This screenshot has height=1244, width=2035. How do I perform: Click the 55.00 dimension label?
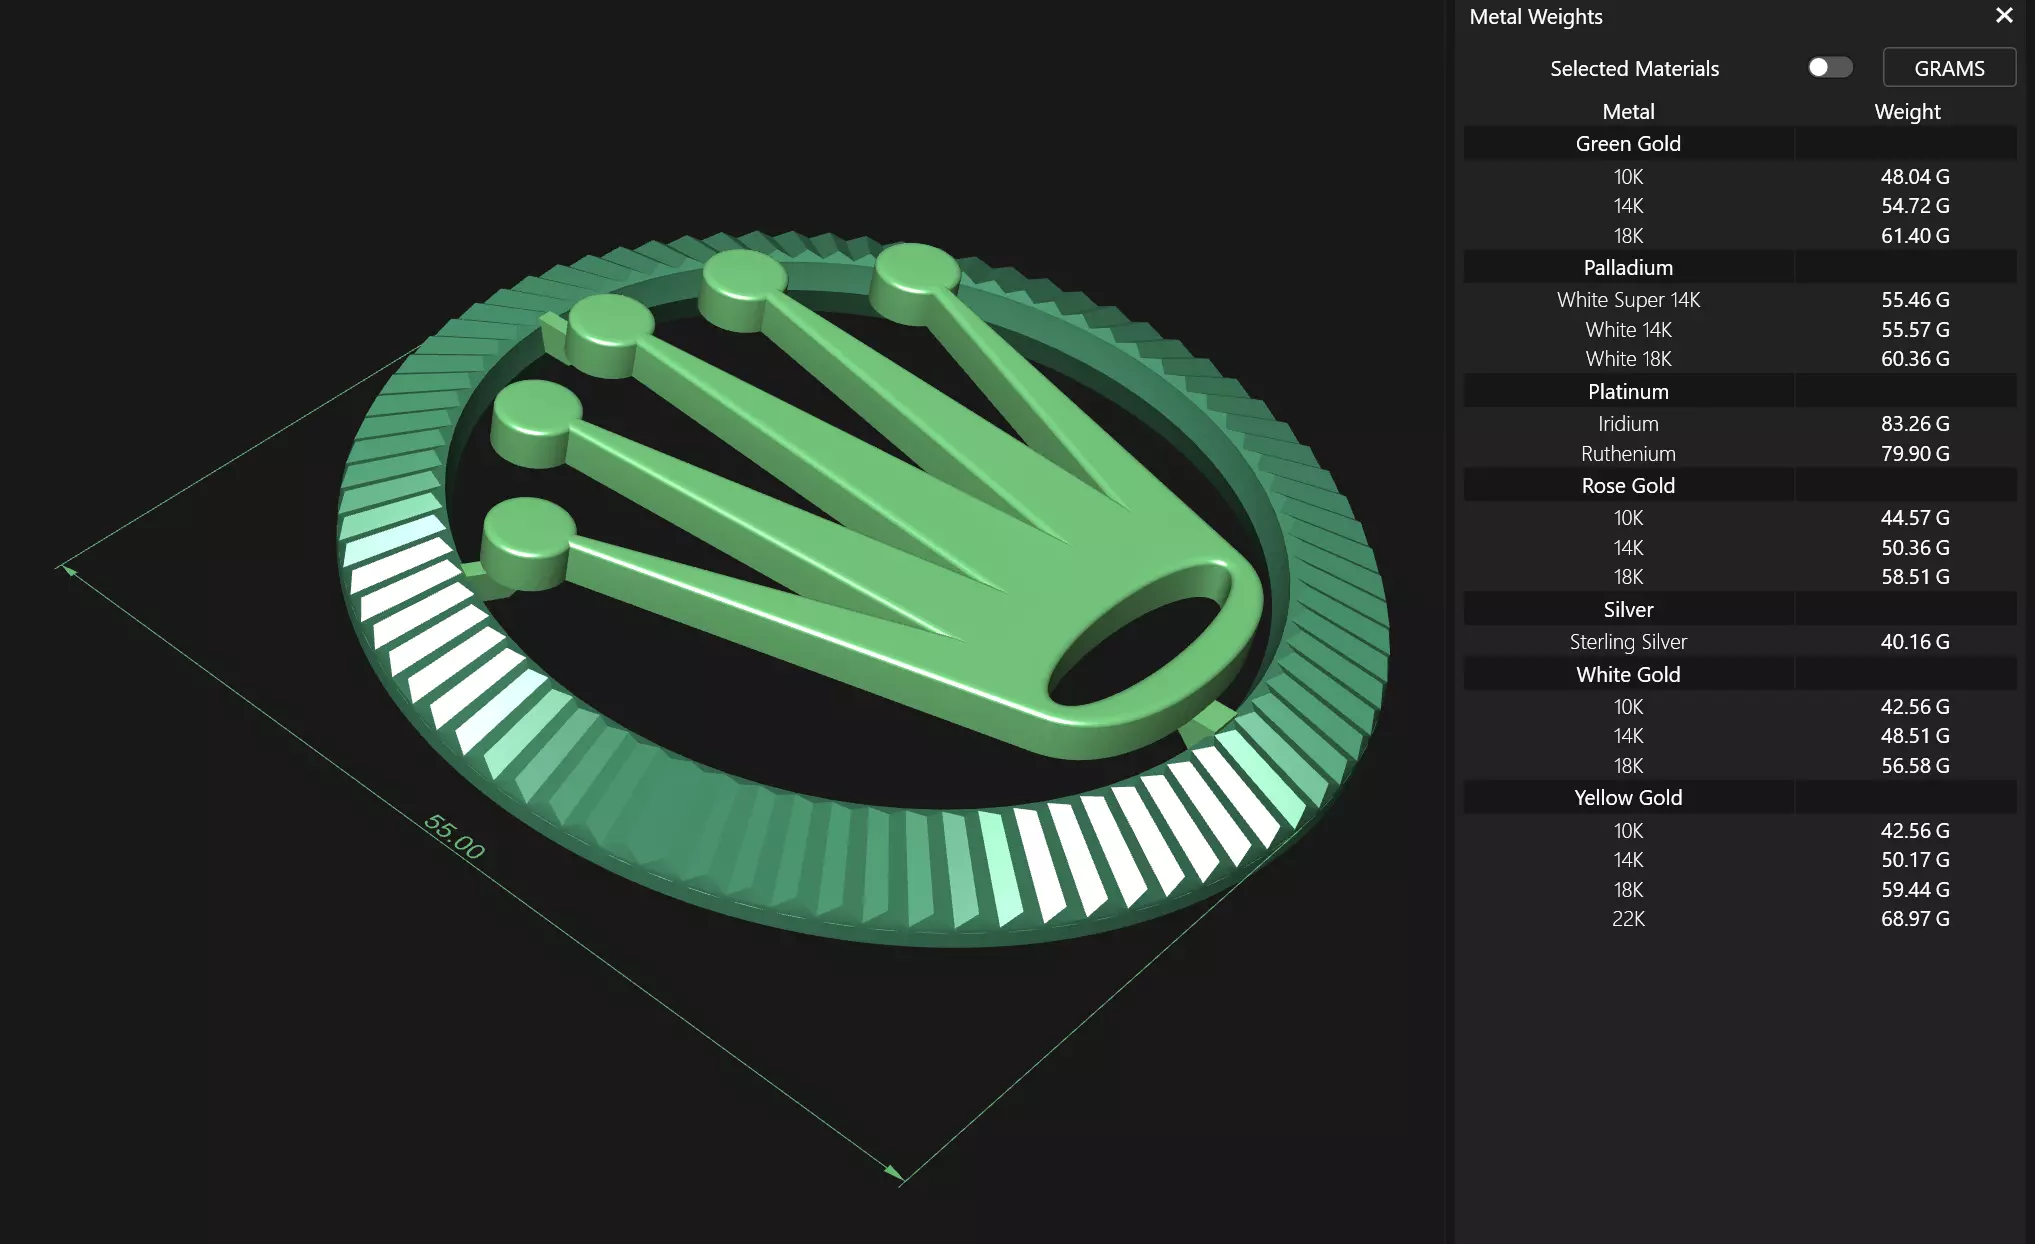455,837
